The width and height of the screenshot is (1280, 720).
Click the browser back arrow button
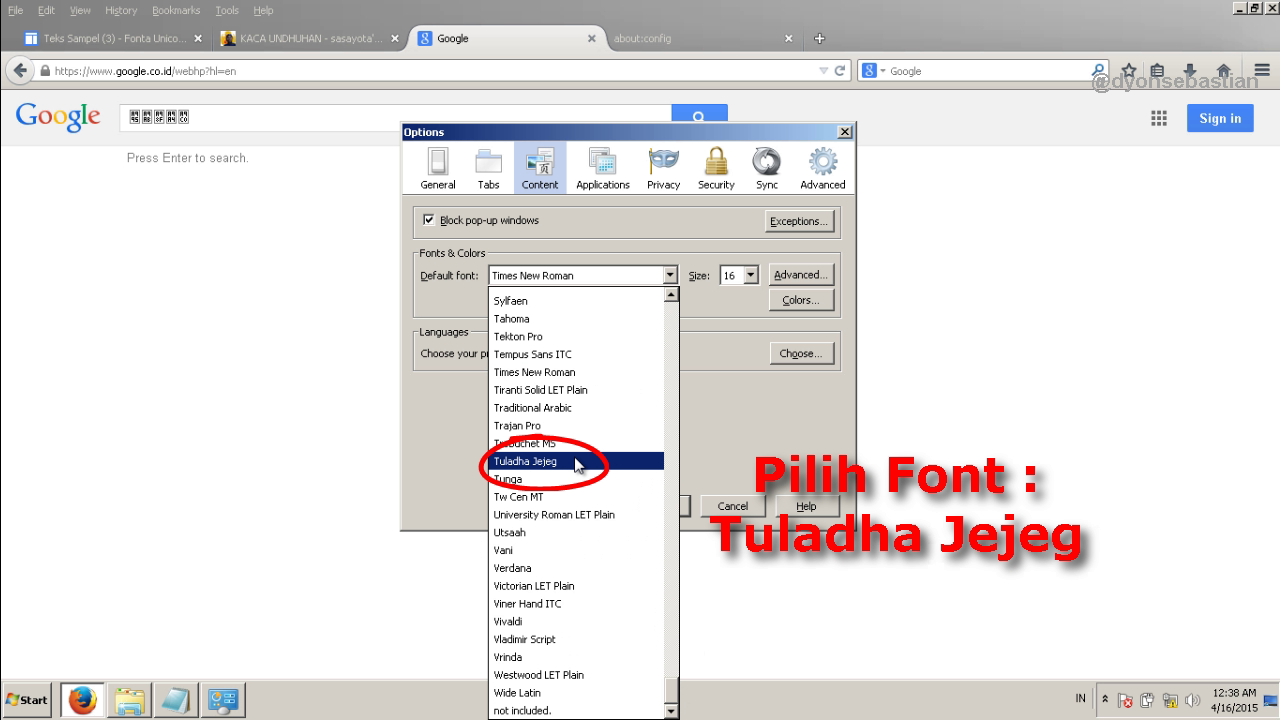pyautogui.click(x=20, y=71)
